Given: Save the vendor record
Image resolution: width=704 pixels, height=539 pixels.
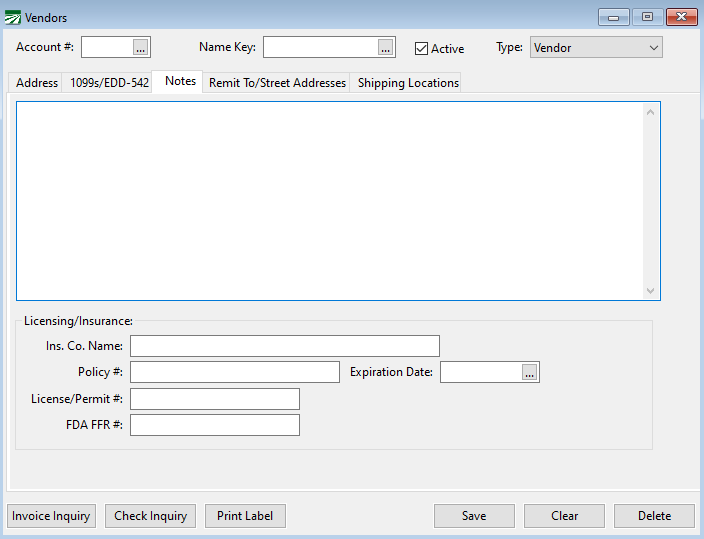Looking at the screenshot, I should click(x=474, y=516).
